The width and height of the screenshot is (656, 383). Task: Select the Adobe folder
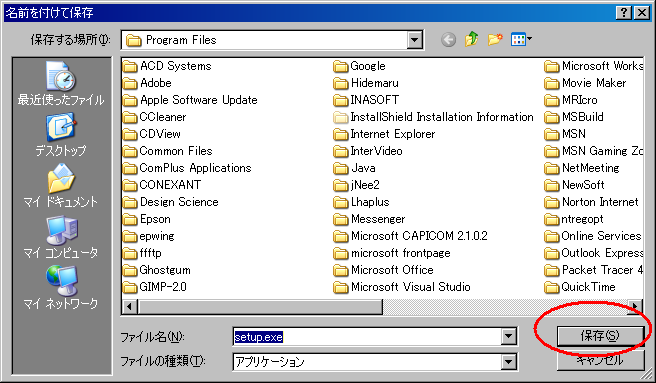click(147, 83)
